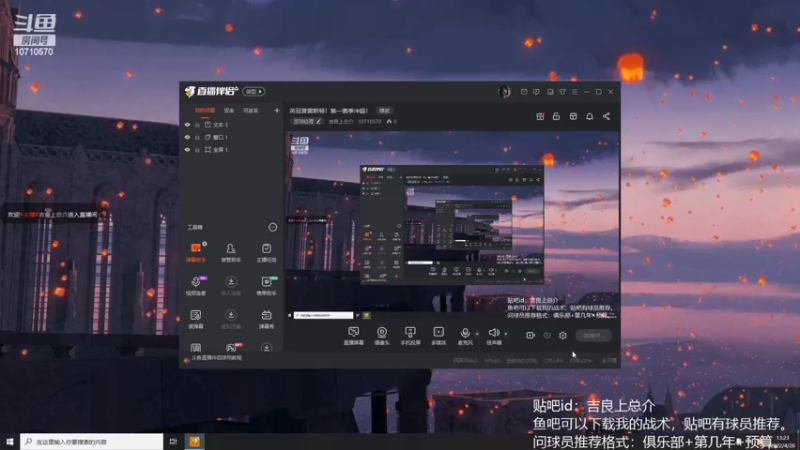This screenshot has width=800, height=450.
Task: Open the hamburger menu in title bar
Action: [x=574, y=92]
